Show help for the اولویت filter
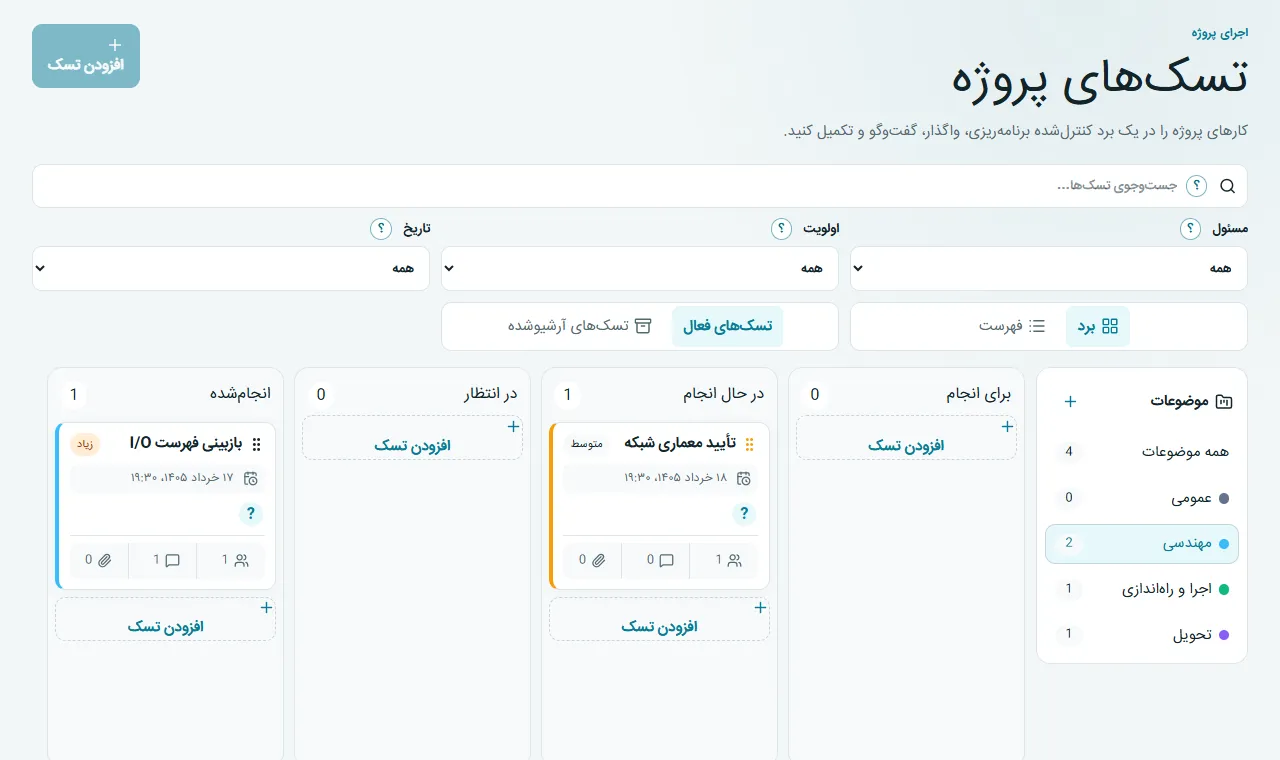 click(781, 229)
